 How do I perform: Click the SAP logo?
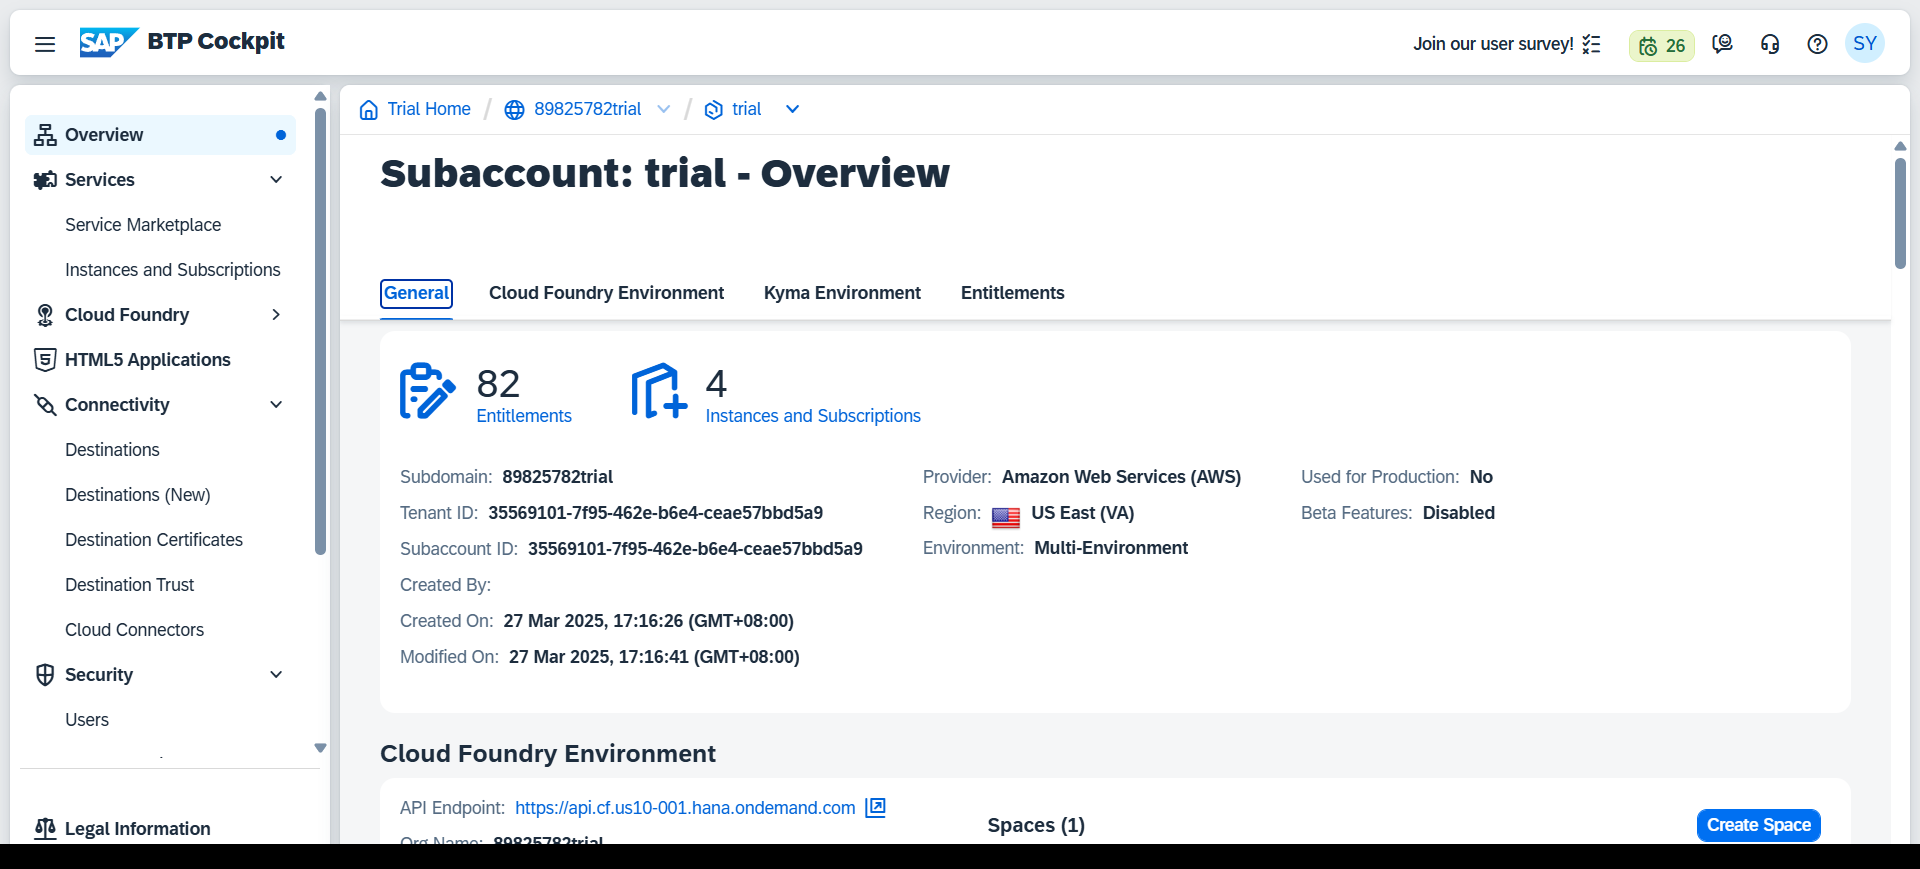(108, 42)
